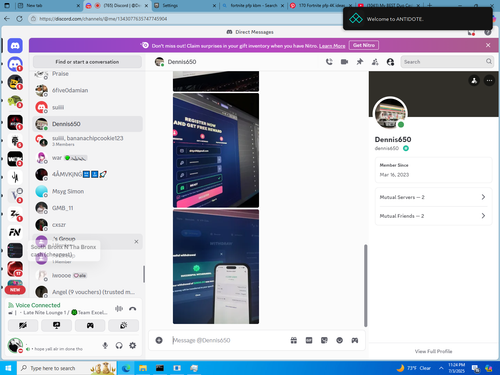The height and width of the screenshot is (375, 500).
Task: Start a voice call with Dennis650
Action: 329,62
